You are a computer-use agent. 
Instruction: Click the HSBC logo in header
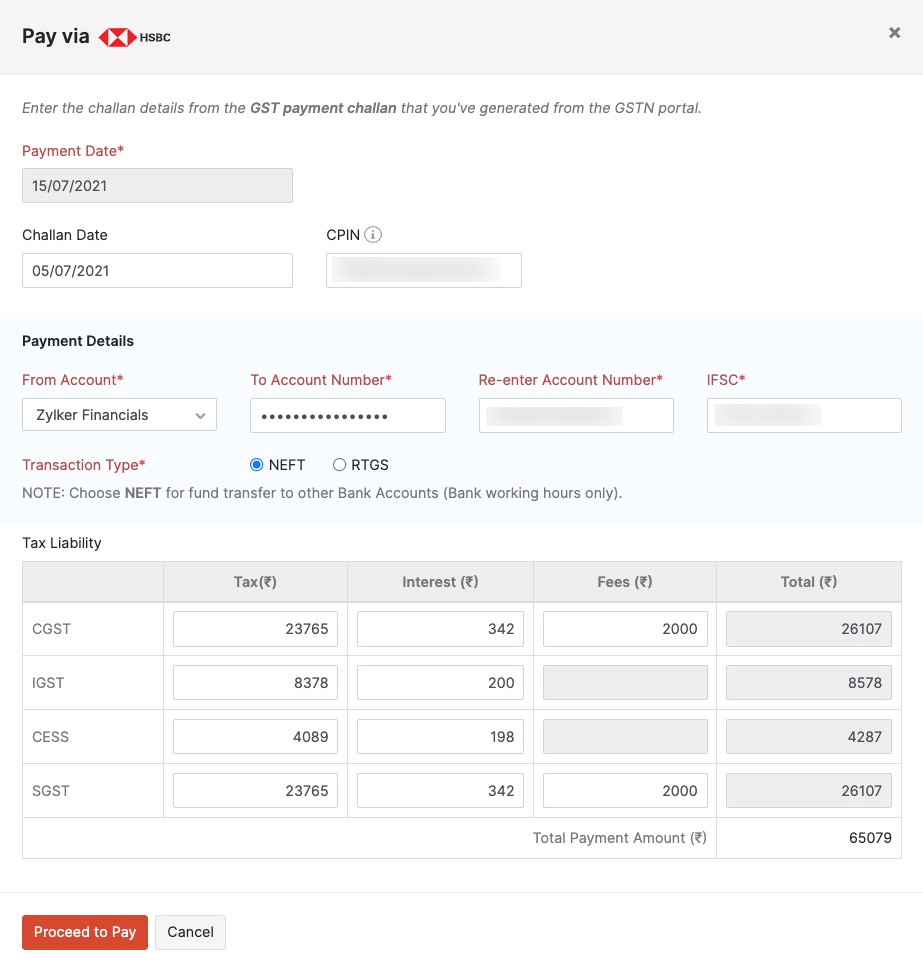(135, 38)
